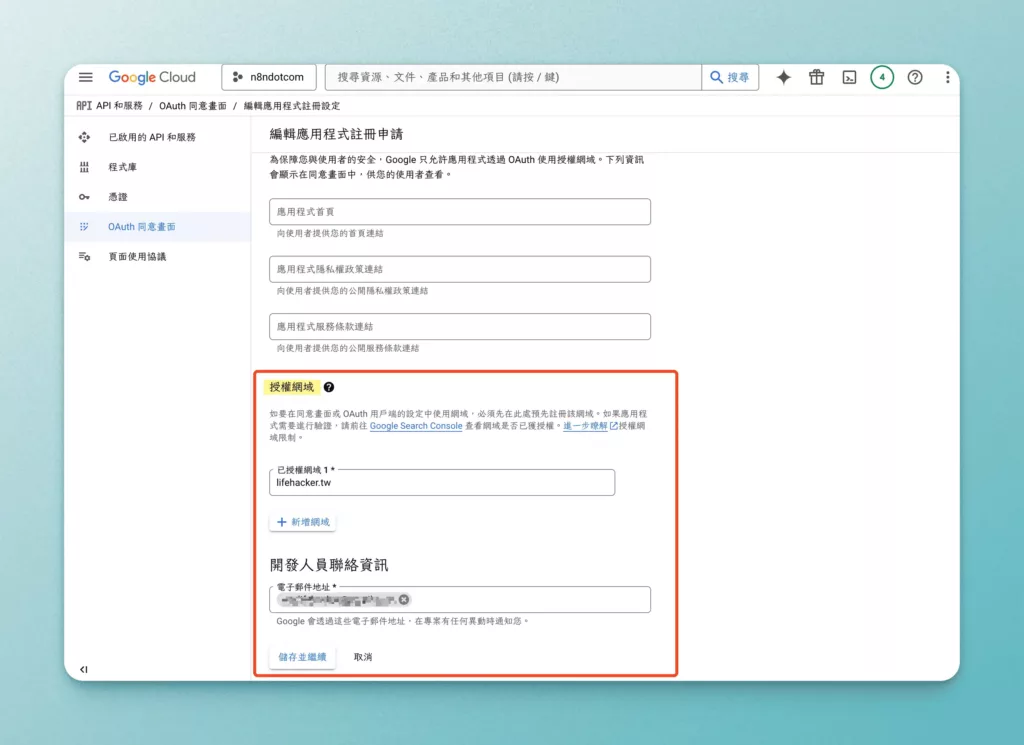Click the 新增網域 add domain button
Viewport: 1024px width, 745px height.
point(303,522)
